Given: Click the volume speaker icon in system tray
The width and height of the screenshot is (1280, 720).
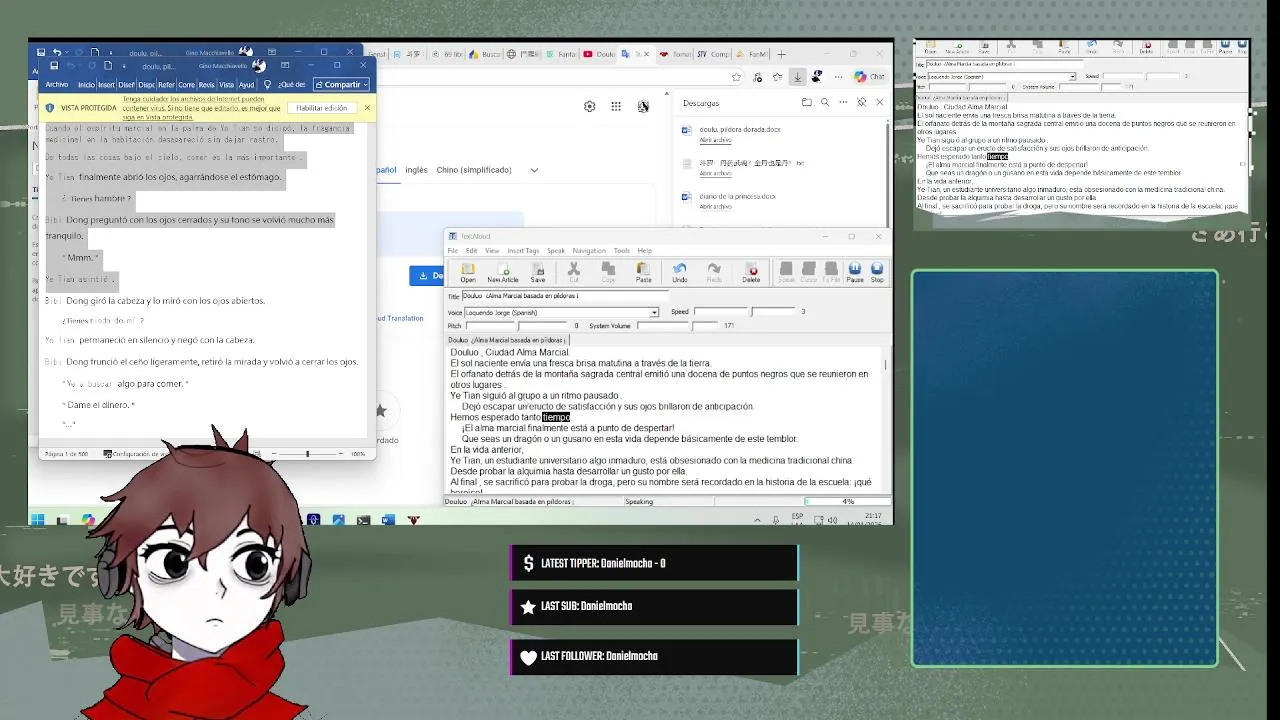Looking at the screenshot, I should pos(831,520).
